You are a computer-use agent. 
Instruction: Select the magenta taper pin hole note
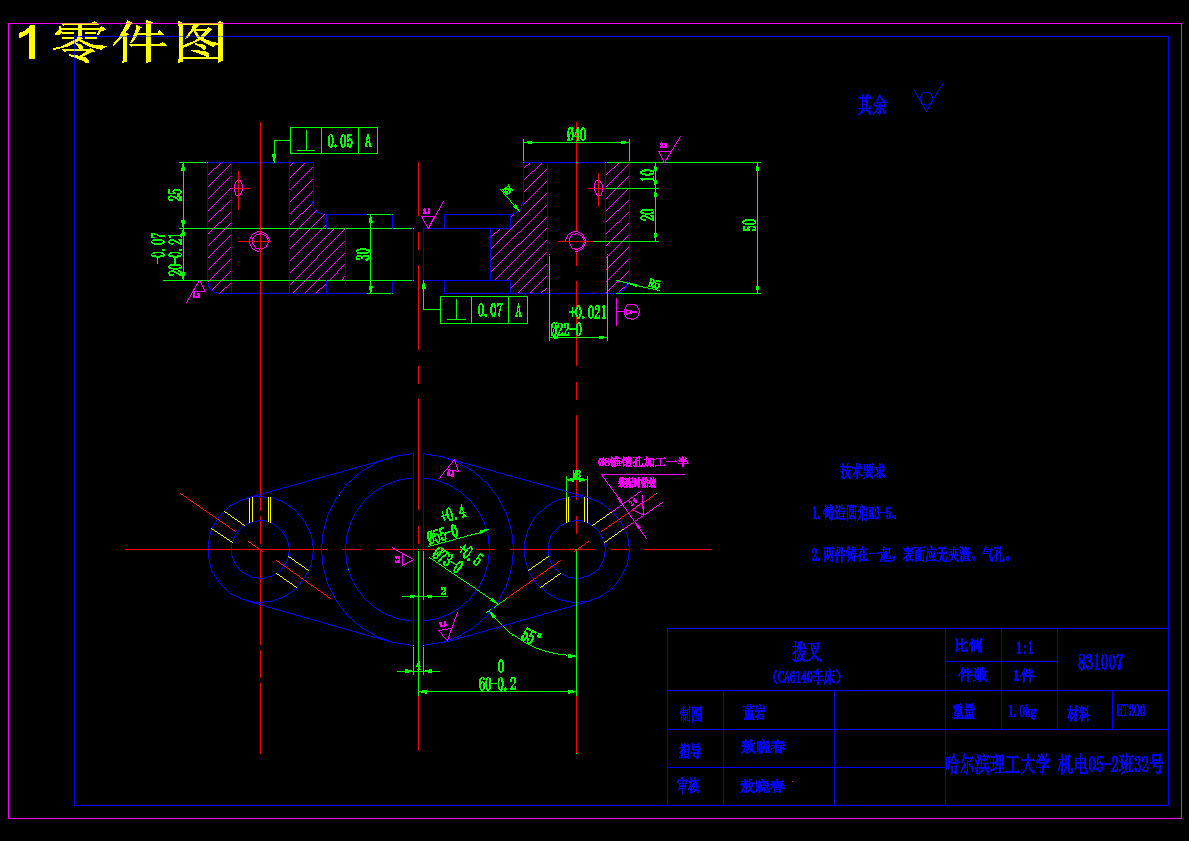pos(642,461)
